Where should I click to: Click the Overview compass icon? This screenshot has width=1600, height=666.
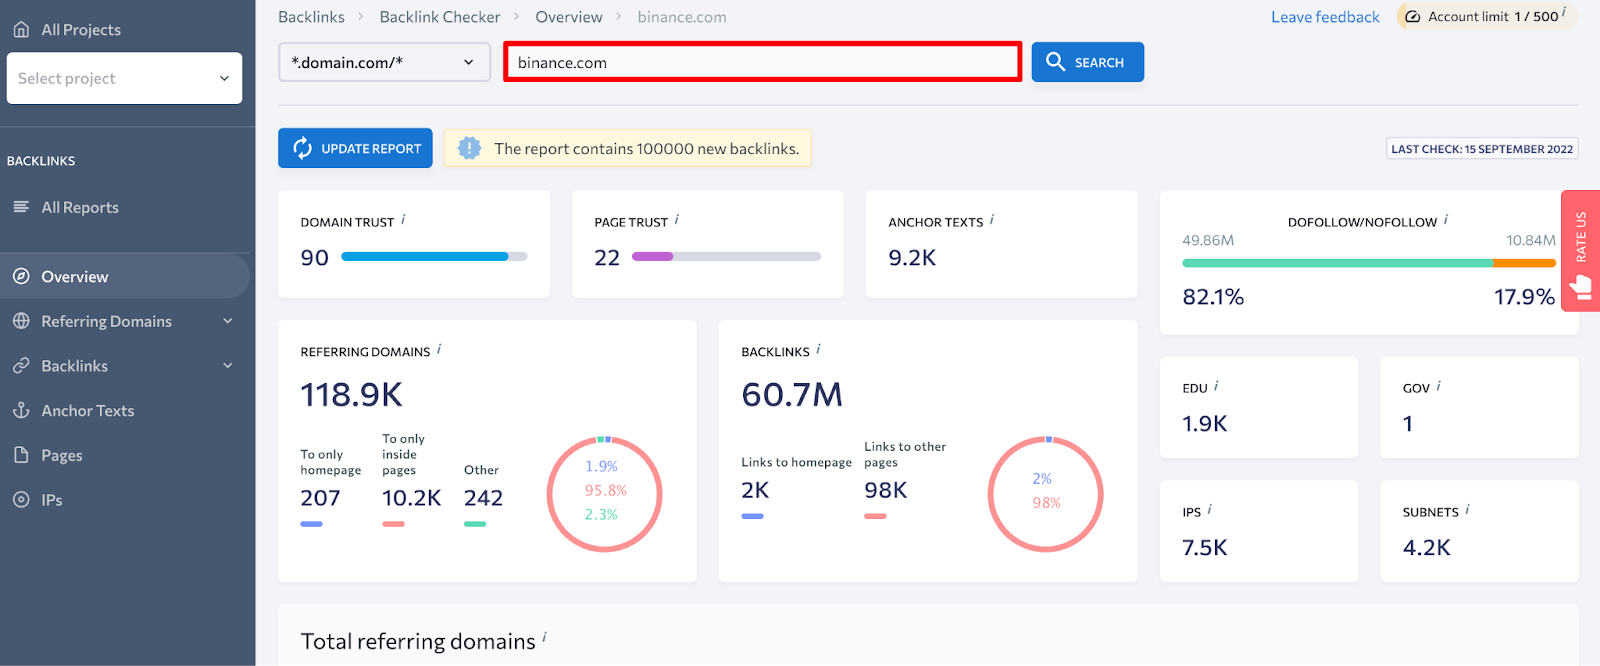tap(21, 277)
